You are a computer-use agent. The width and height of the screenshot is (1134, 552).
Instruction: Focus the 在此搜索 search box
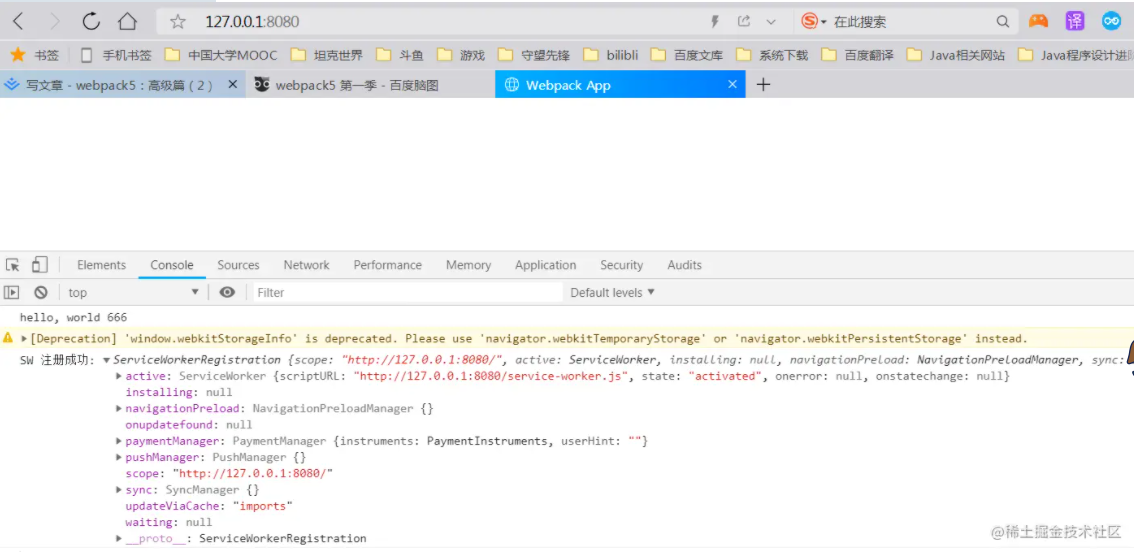click(911, 22)
